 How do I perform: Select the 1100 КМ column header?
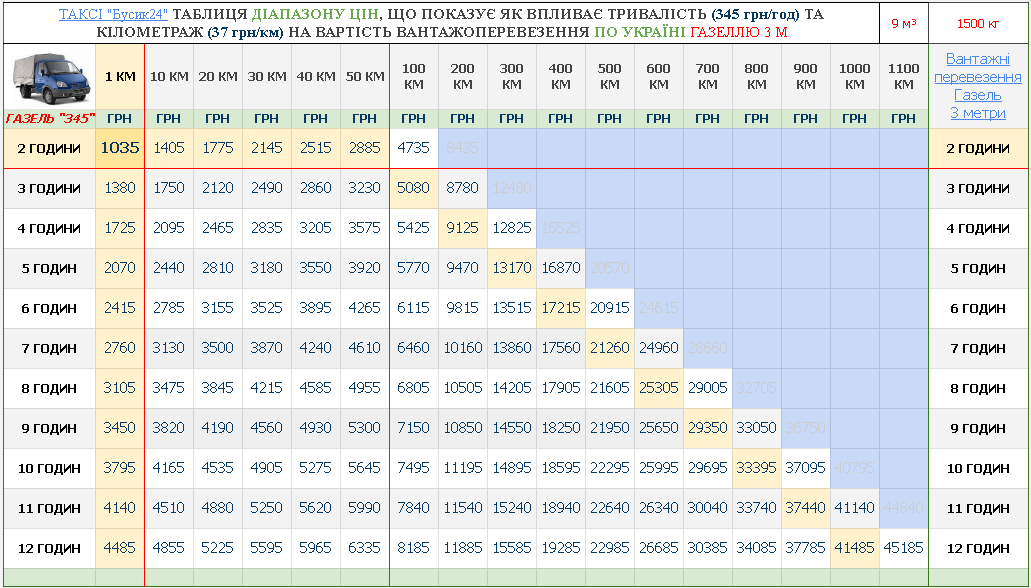pyautogui.click(x=903, y=77)
